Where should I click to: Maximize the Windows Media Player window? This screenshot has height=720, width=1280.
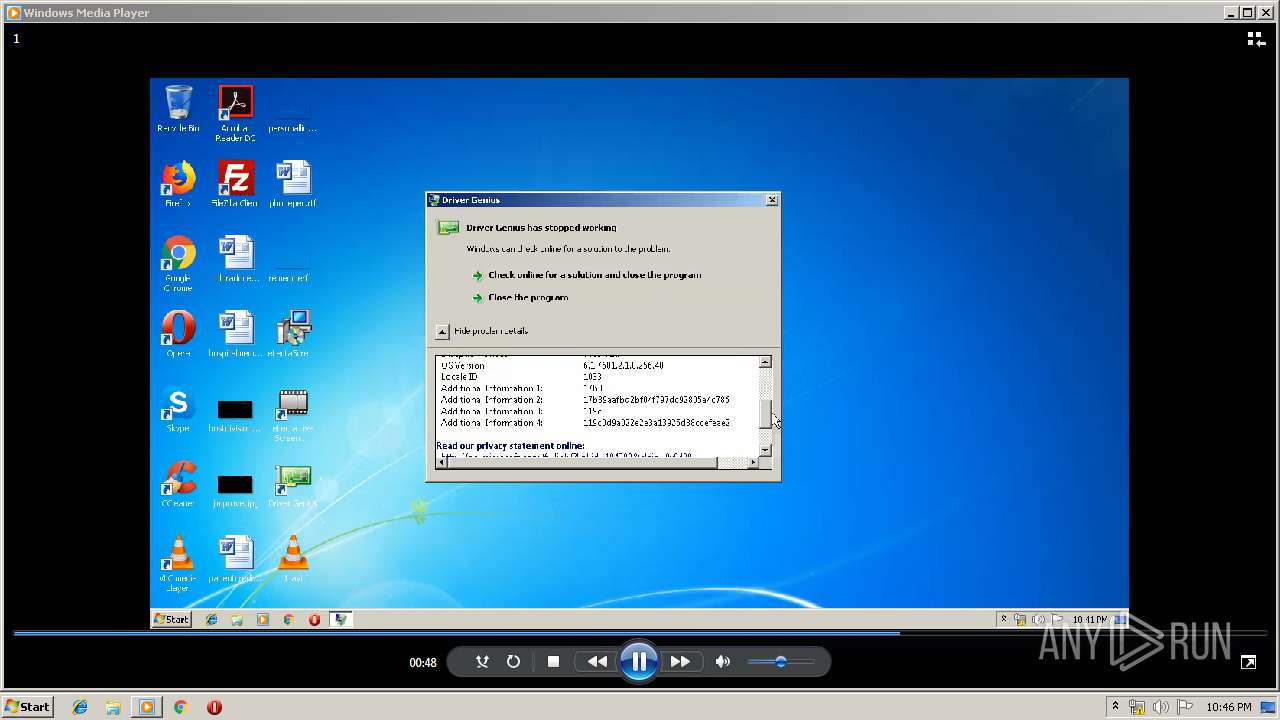[1247, 12]
